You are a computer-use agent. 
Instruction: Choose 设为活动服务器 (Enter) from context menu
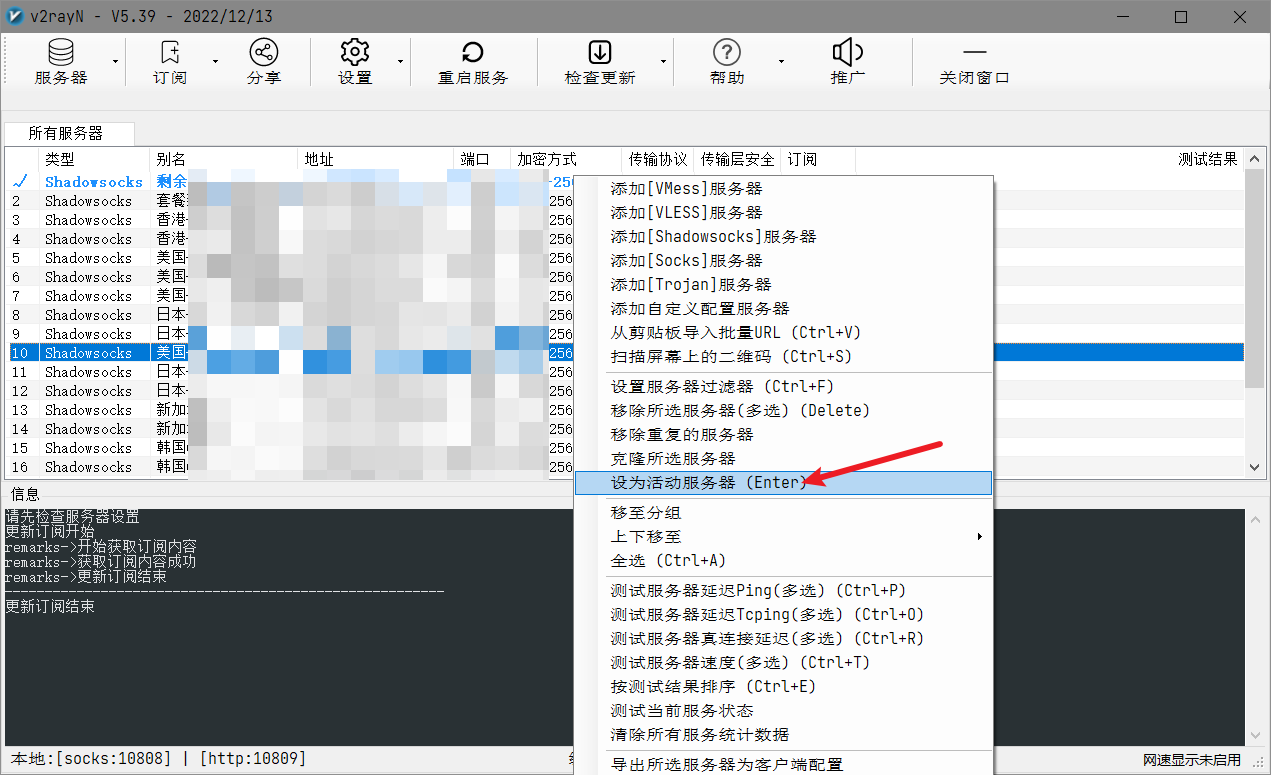click(708, 483)
